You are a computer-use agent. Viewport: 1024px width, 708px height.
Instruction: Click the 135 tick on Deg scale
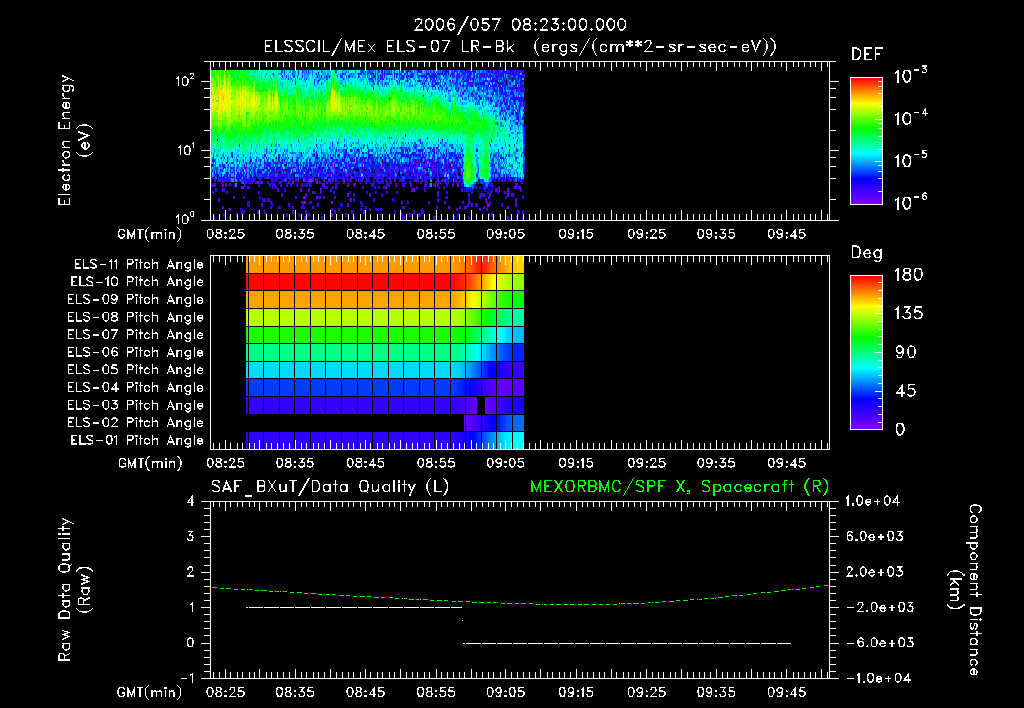click(908, 313)
